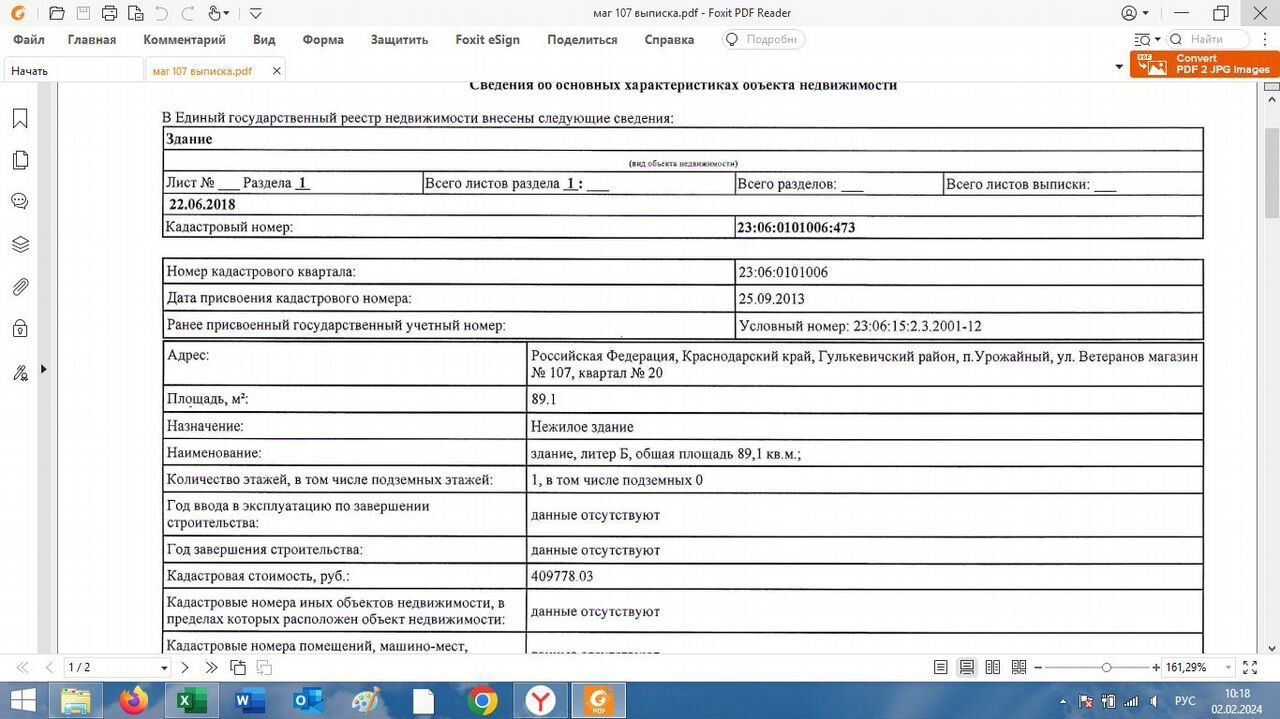The width and height of the screenshot is (1280, 719).
Task: Open Windows Start menu
Action: pos(22,701)
